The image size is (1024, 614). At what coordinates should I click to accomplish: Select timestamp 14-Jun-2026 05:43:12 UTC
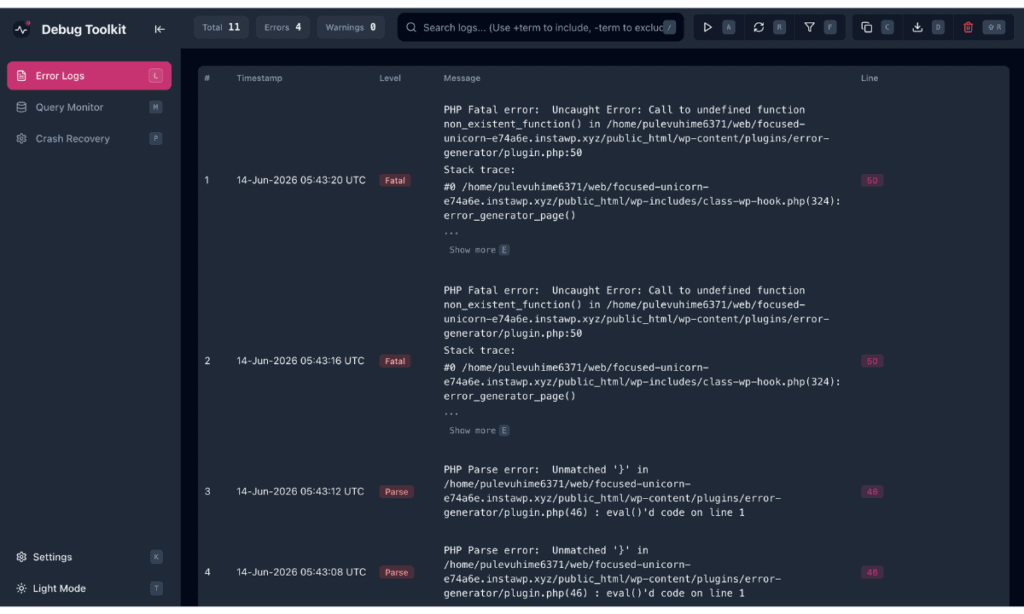point(300,491)
